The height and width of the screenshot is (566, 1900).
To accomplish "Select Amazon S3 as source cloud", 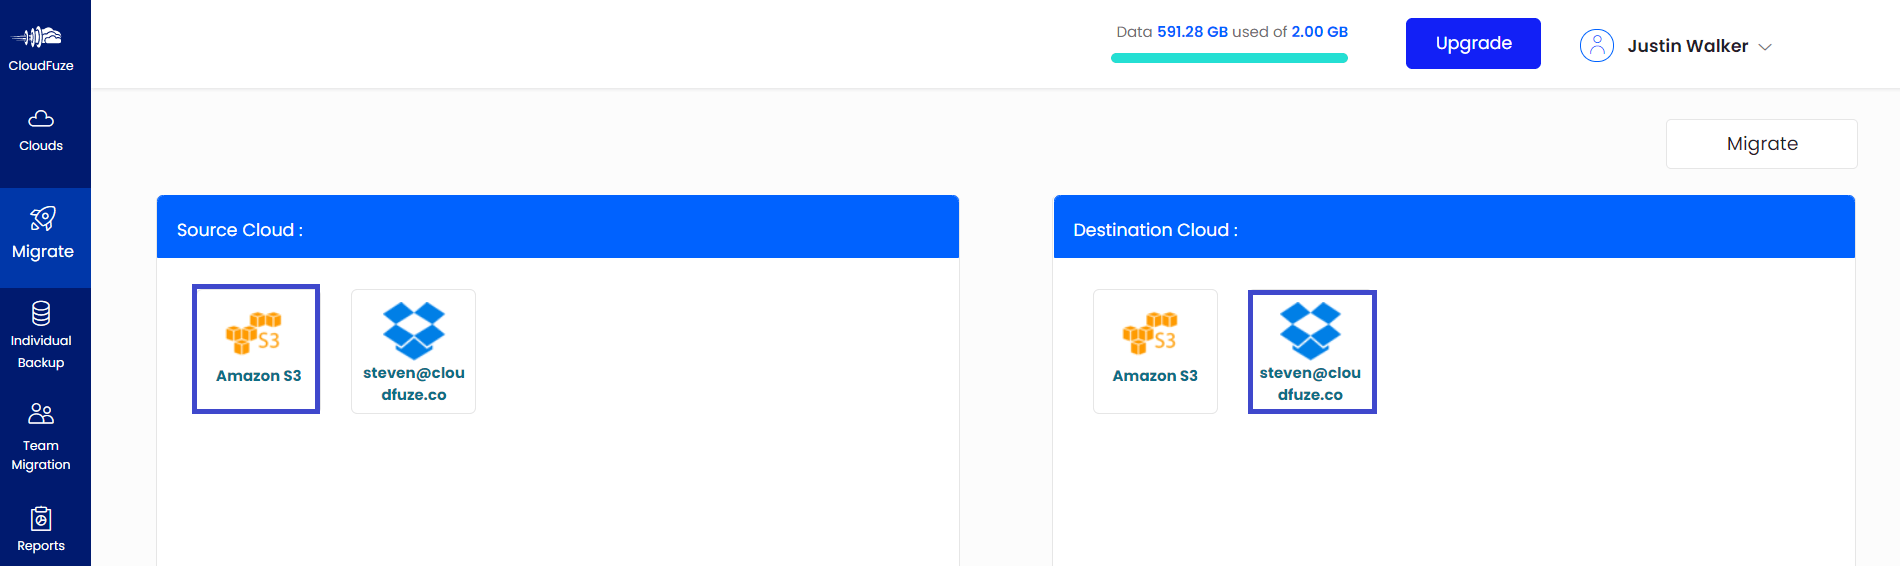I will (256, 349).
